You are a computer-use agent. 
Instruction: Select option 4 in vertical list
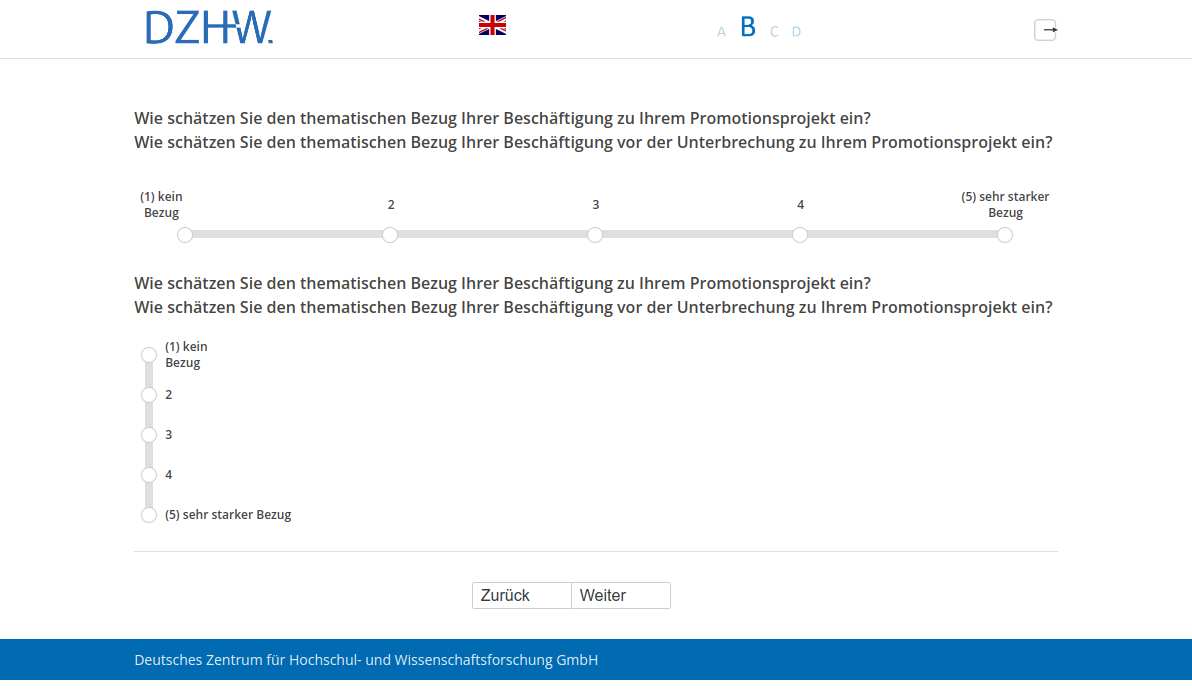pos(149,475)
